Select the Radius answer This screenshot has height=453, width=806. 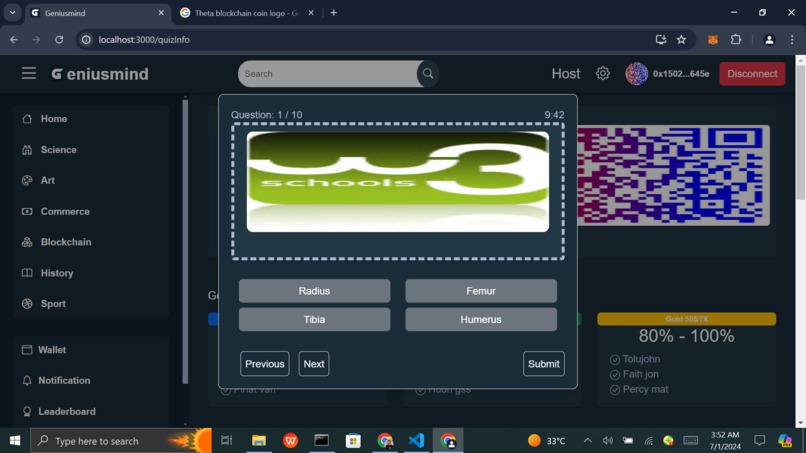coord(314,291)
